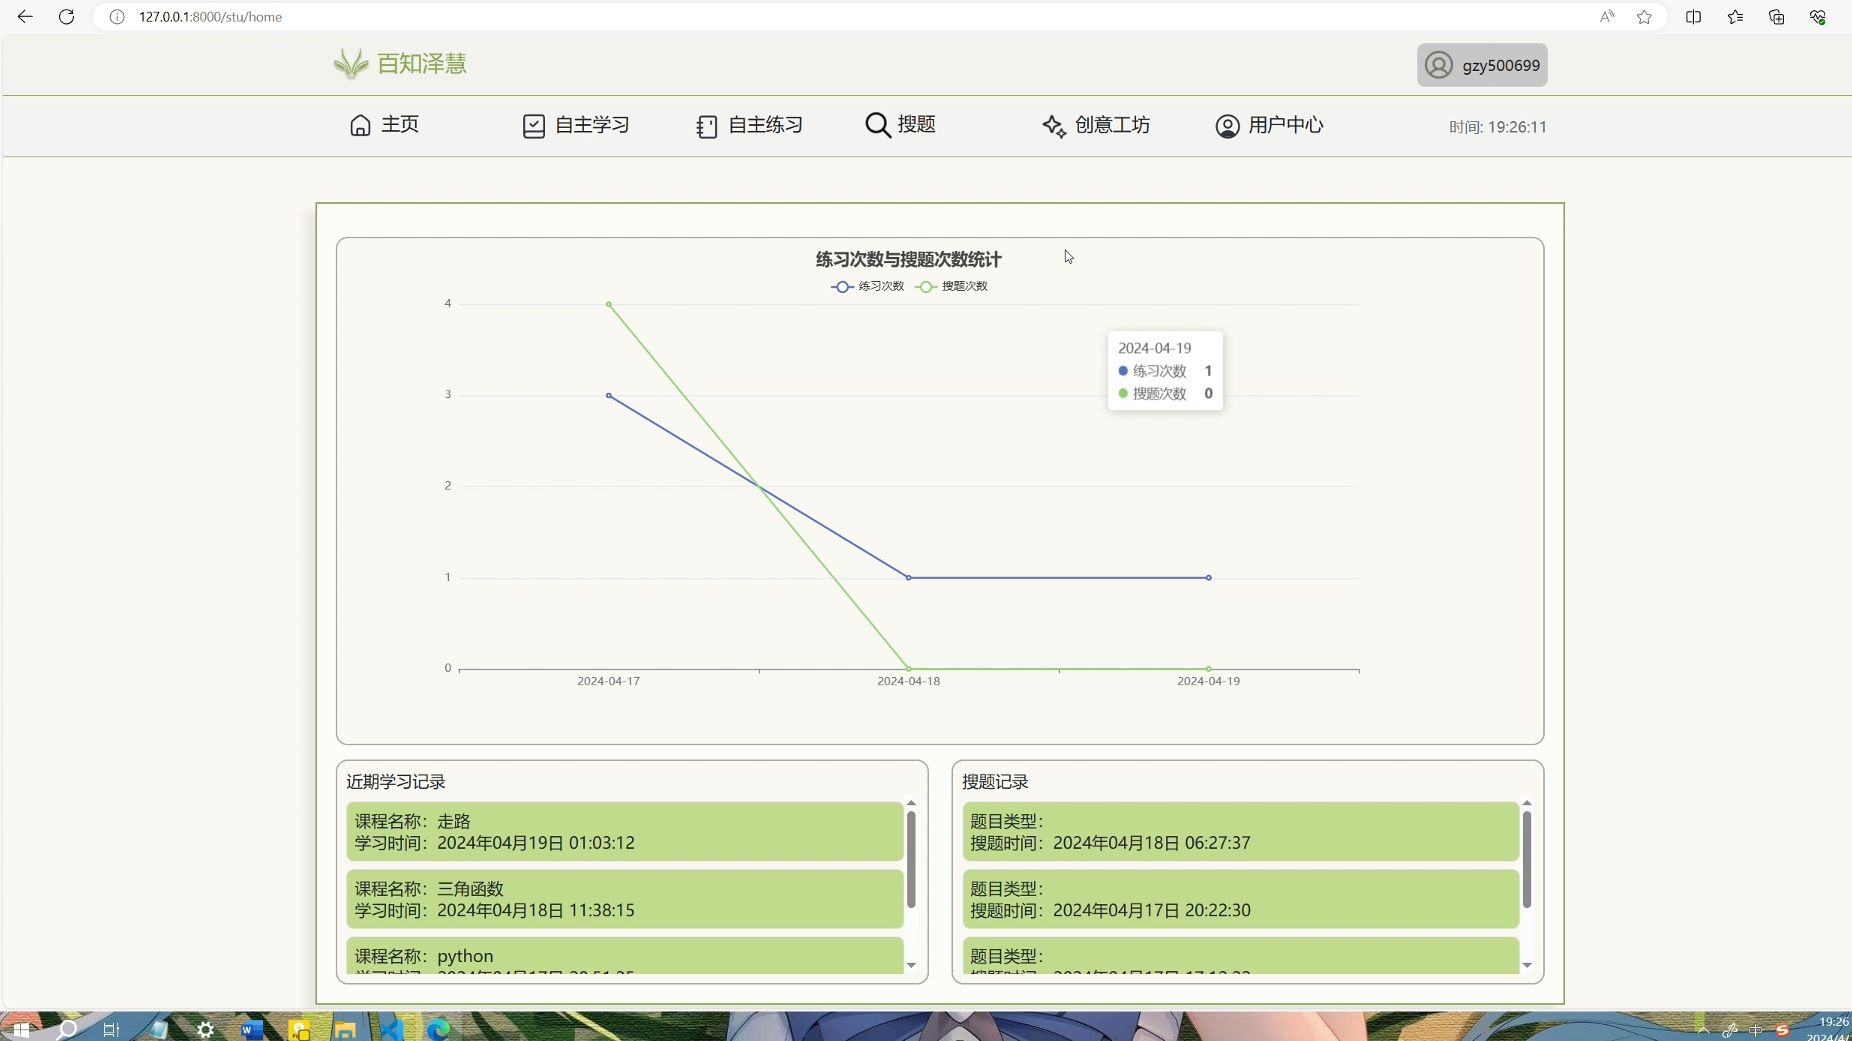This screenshot has height=1041, width=1852.
Task: Open the Sogou input method tray icon
Action: pos(1782,1030)
